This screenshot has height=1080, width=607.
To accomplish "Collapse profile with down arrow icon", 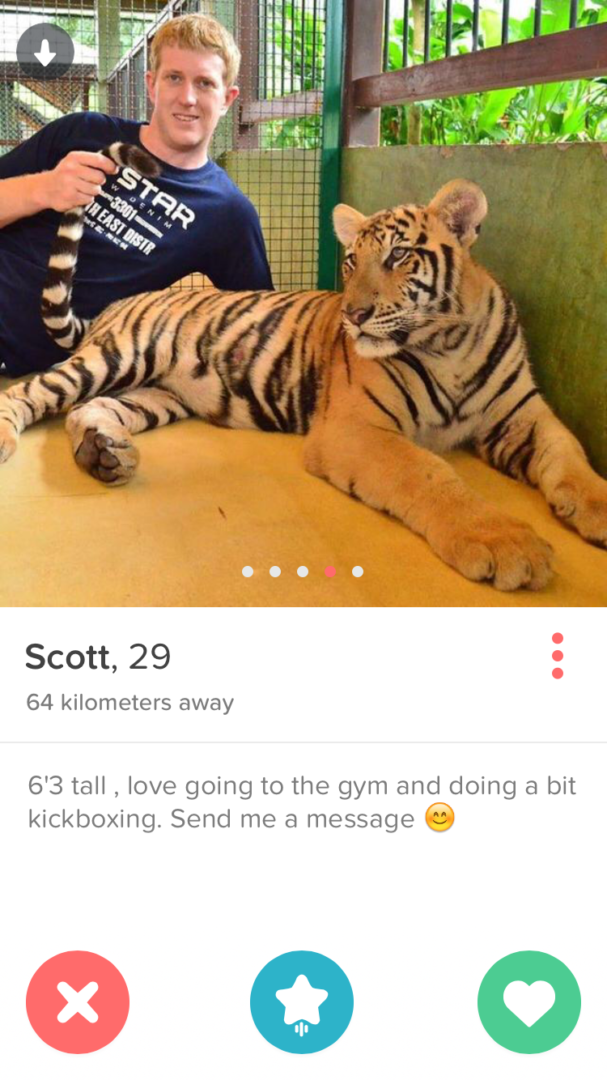I will tap(45, 52).
